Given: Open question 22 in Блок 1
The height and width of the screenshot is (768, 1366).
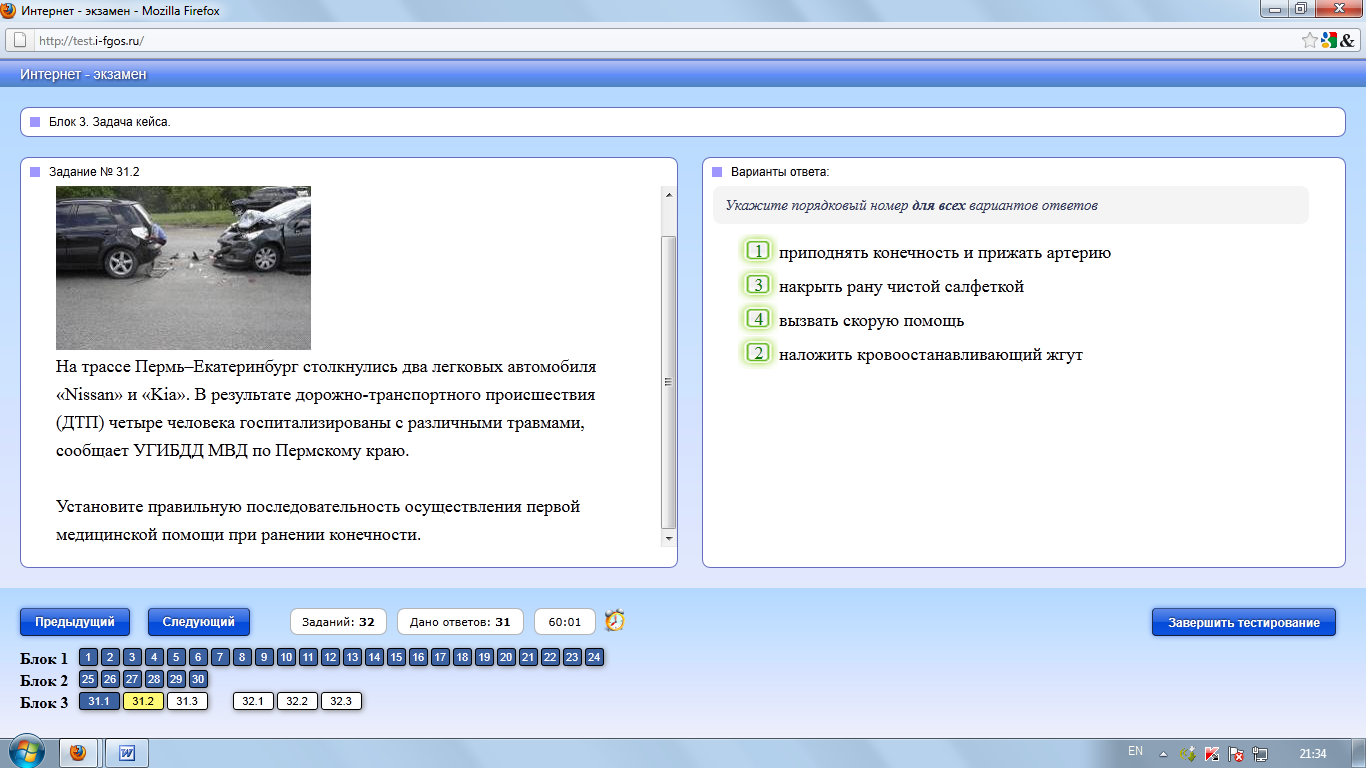Looking at the screenshot, I should pos(550,657).
